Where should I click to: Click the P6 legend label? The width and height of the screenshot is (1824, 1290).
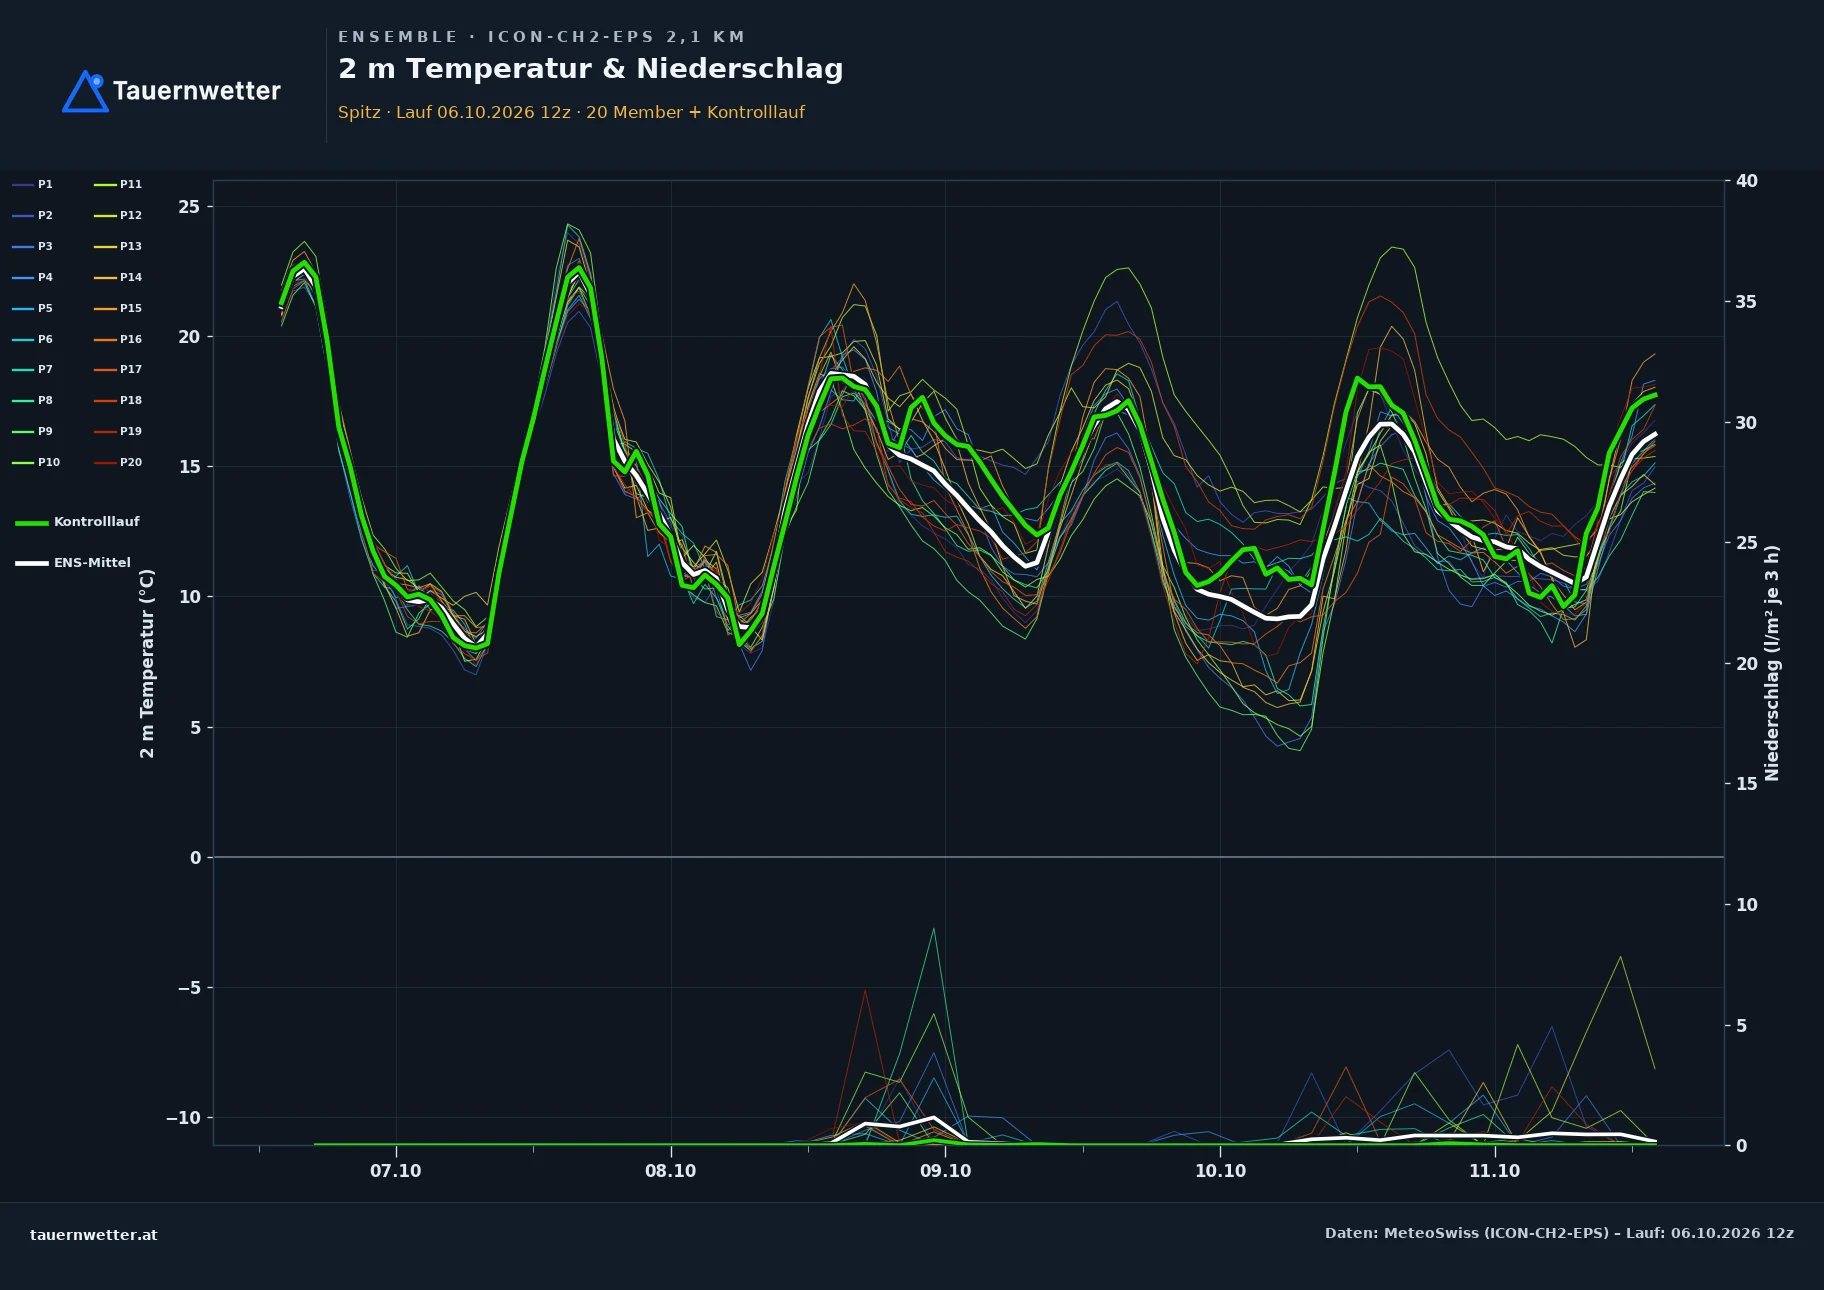coord(45,339)
